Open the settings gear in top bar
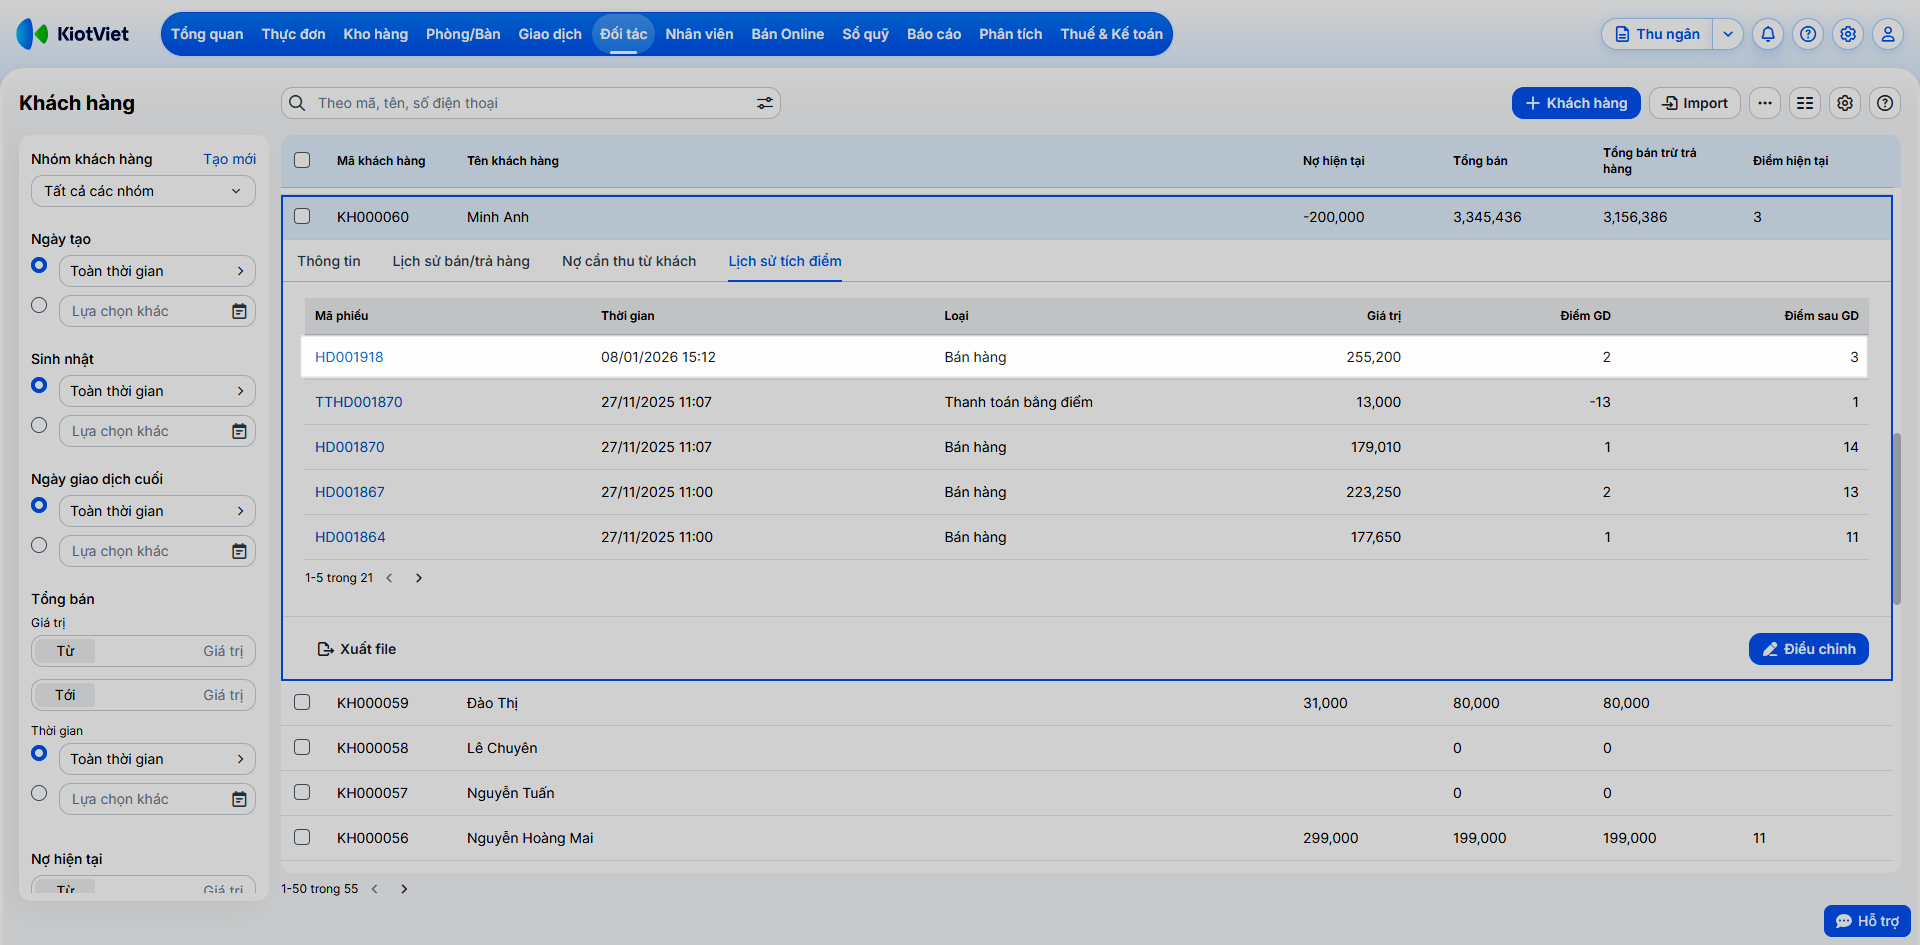 pos(1848,34)
